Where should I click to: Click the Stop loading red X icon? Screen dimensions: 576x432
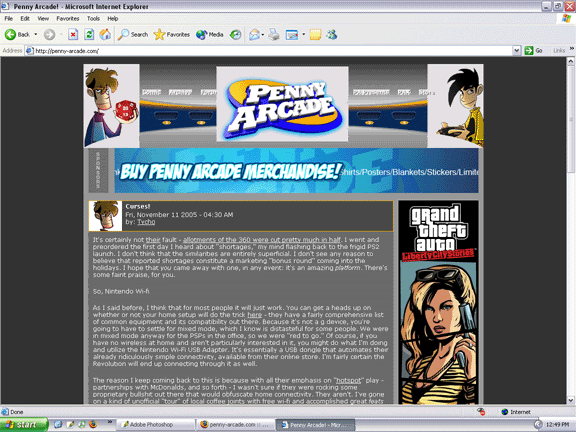[73, 35]
